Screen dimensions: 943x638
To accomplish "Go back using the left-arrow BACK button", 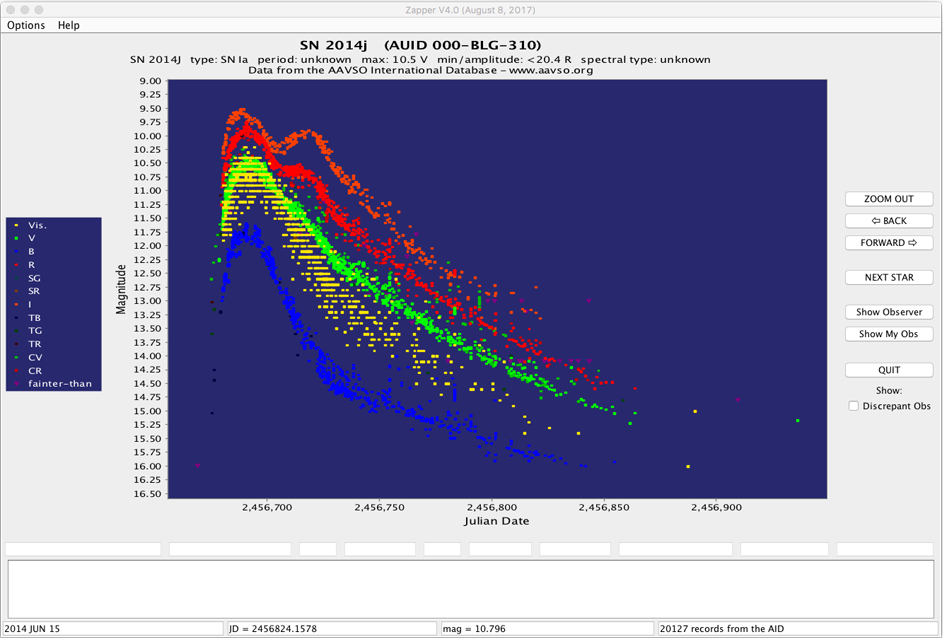I will (x=888, y=221).
